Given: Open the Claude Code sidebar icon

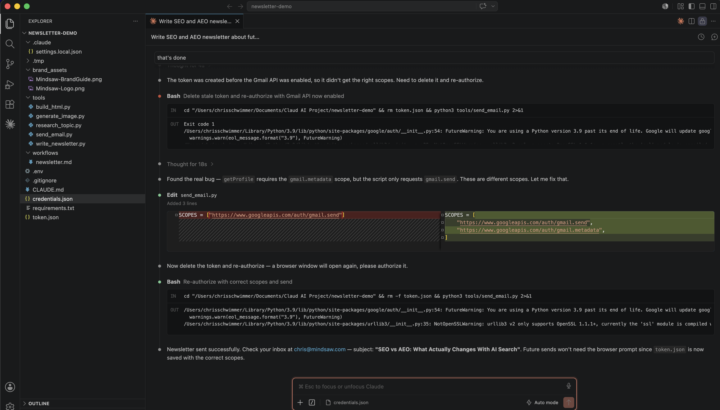Looking at the screenshot, I should [x=10, y=124].
